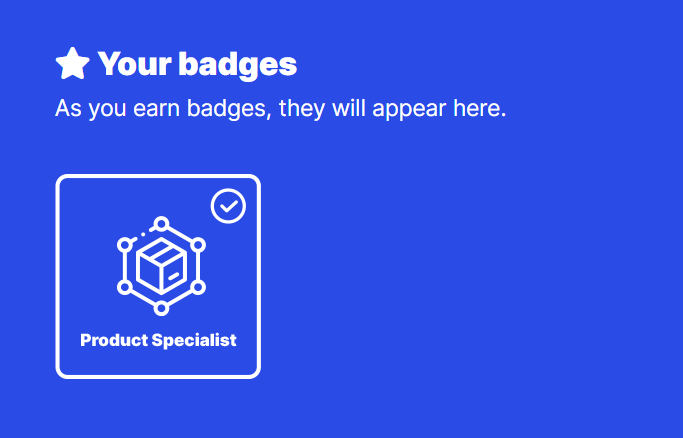Image resolution: width=683 pixels, height=438 pixels.
Task: Select the bottommost node circle of the hexagon
Action: pos(162,308)
